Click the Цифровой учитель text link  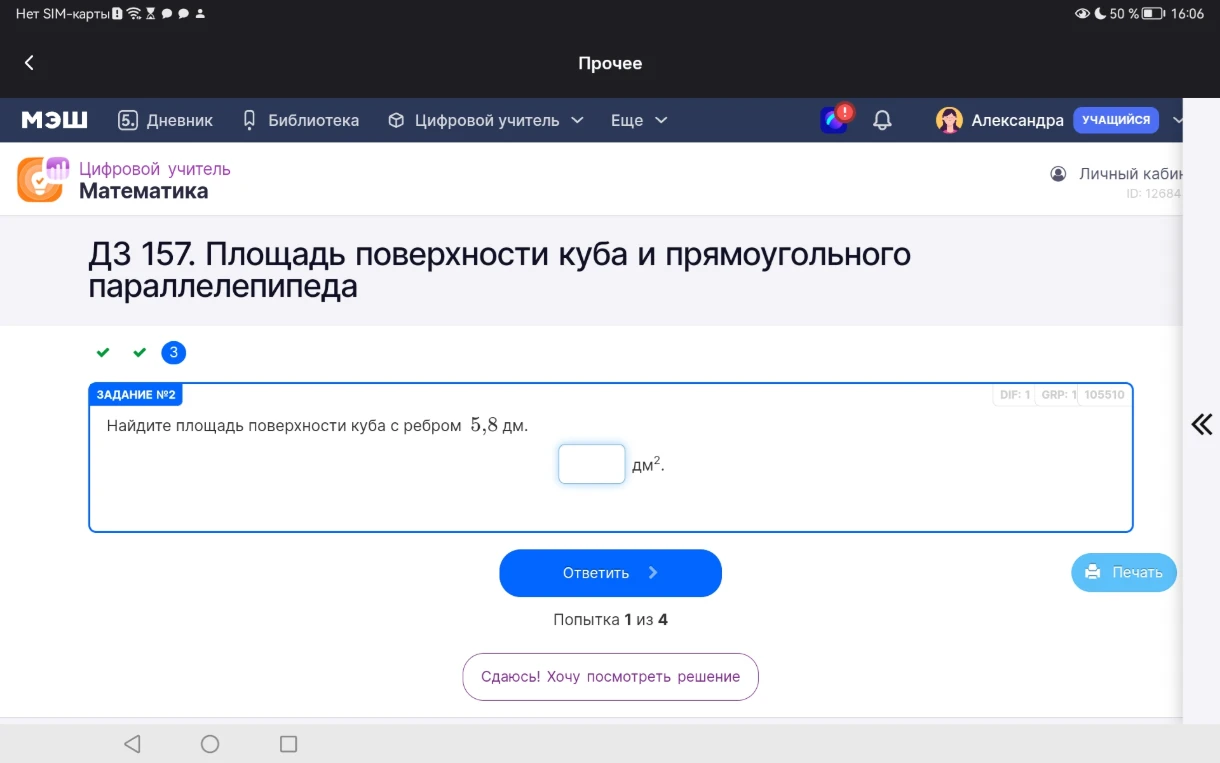[x=155, y=169]
